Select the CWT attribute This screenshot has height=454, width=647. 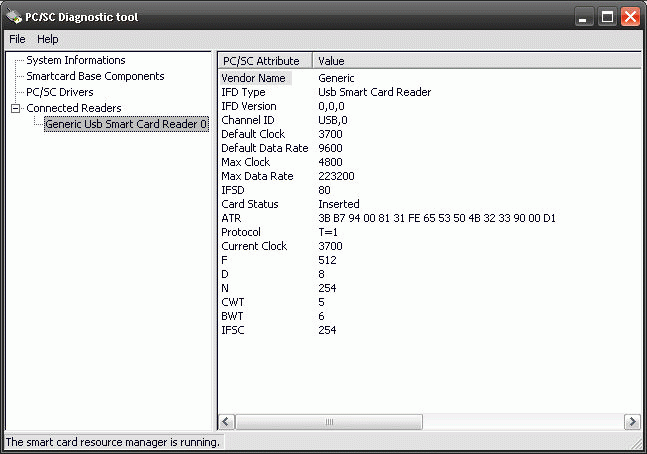coord(233,303)
